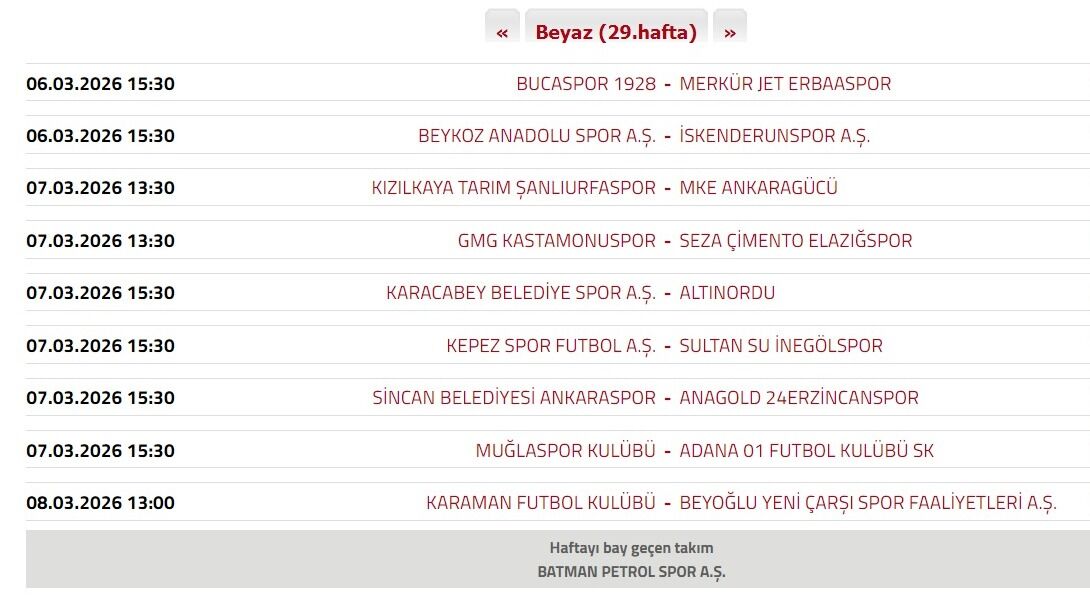Select SİNCAN BELEDİYESİ ANKARASPOR team

point(514,398)
